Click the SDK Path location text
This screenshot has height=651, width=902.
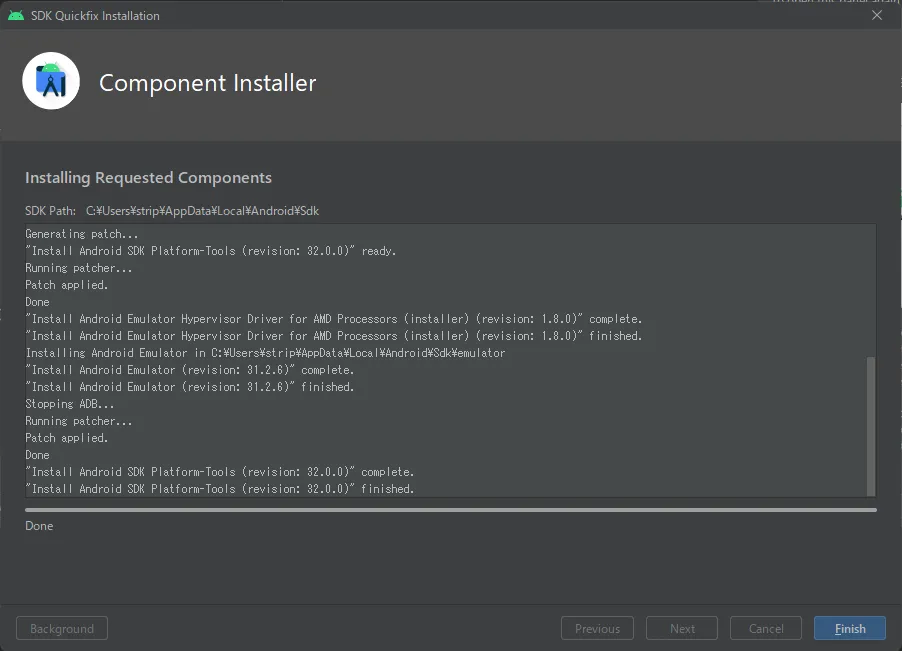click(202, 211)
